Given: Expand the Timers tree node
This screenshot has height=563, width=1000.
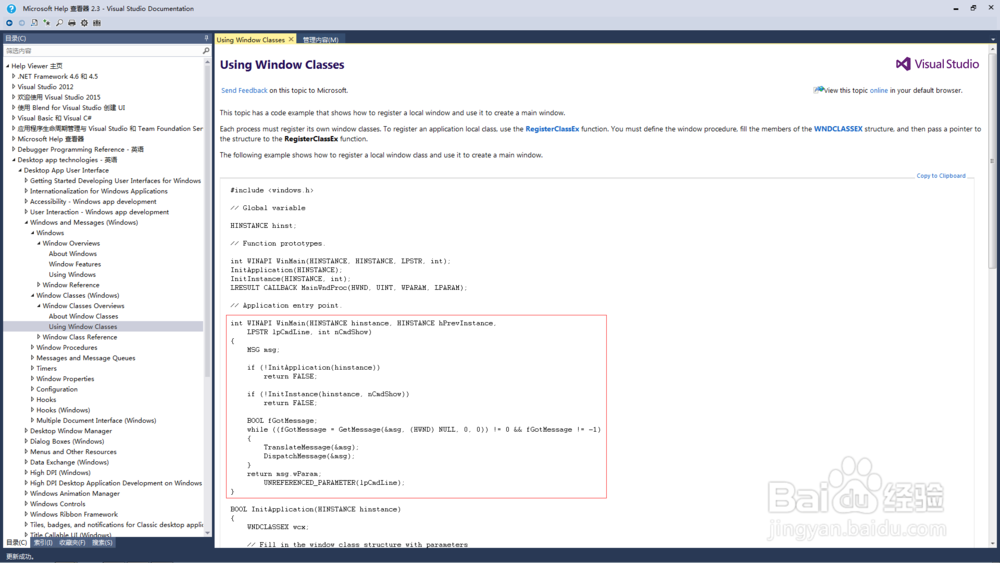Looking at the screenshot, I should (33, 368).
